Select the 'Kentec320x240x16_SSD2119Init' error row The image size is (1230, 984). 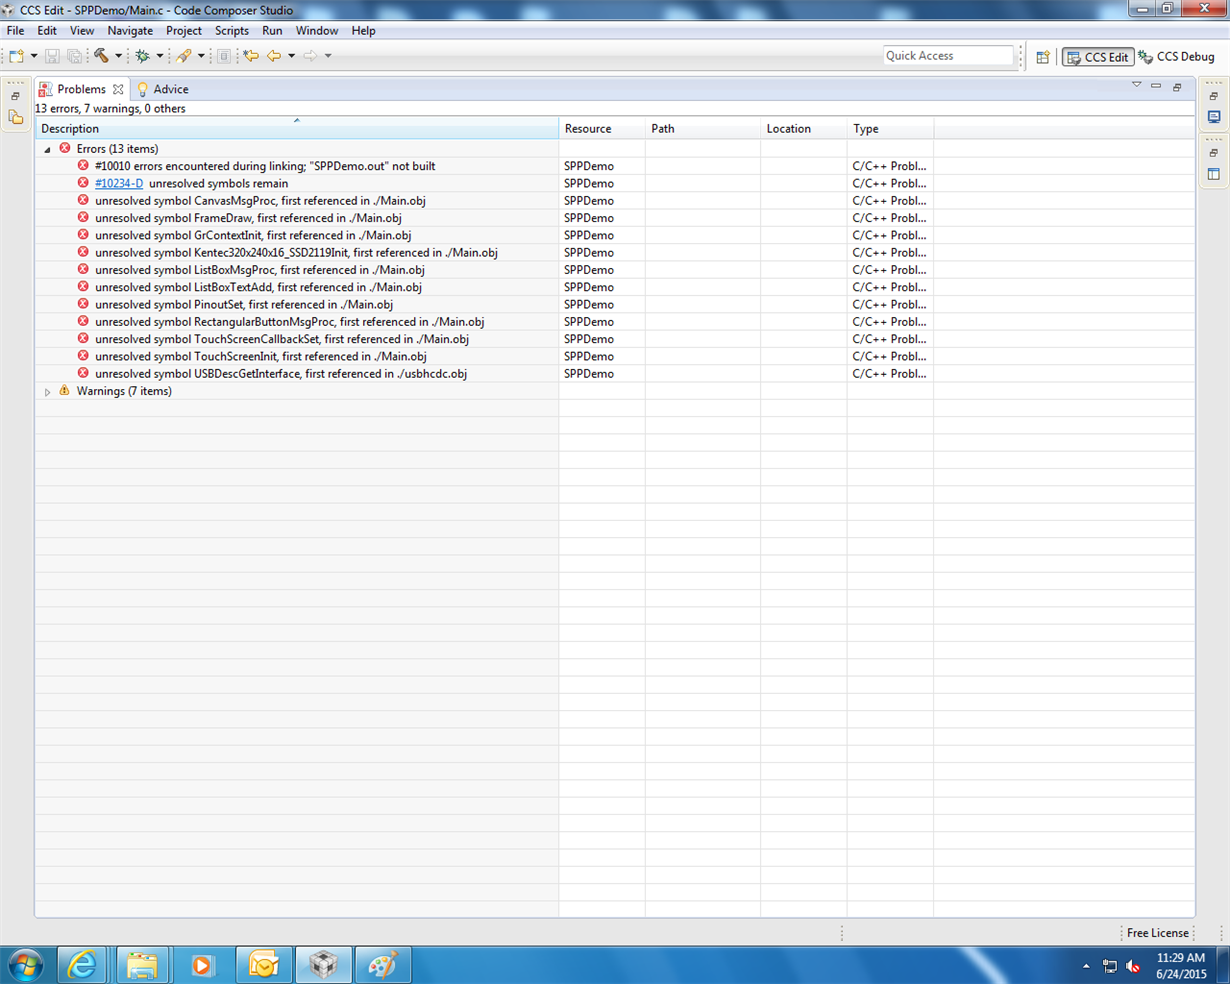[x=615, y=253]
